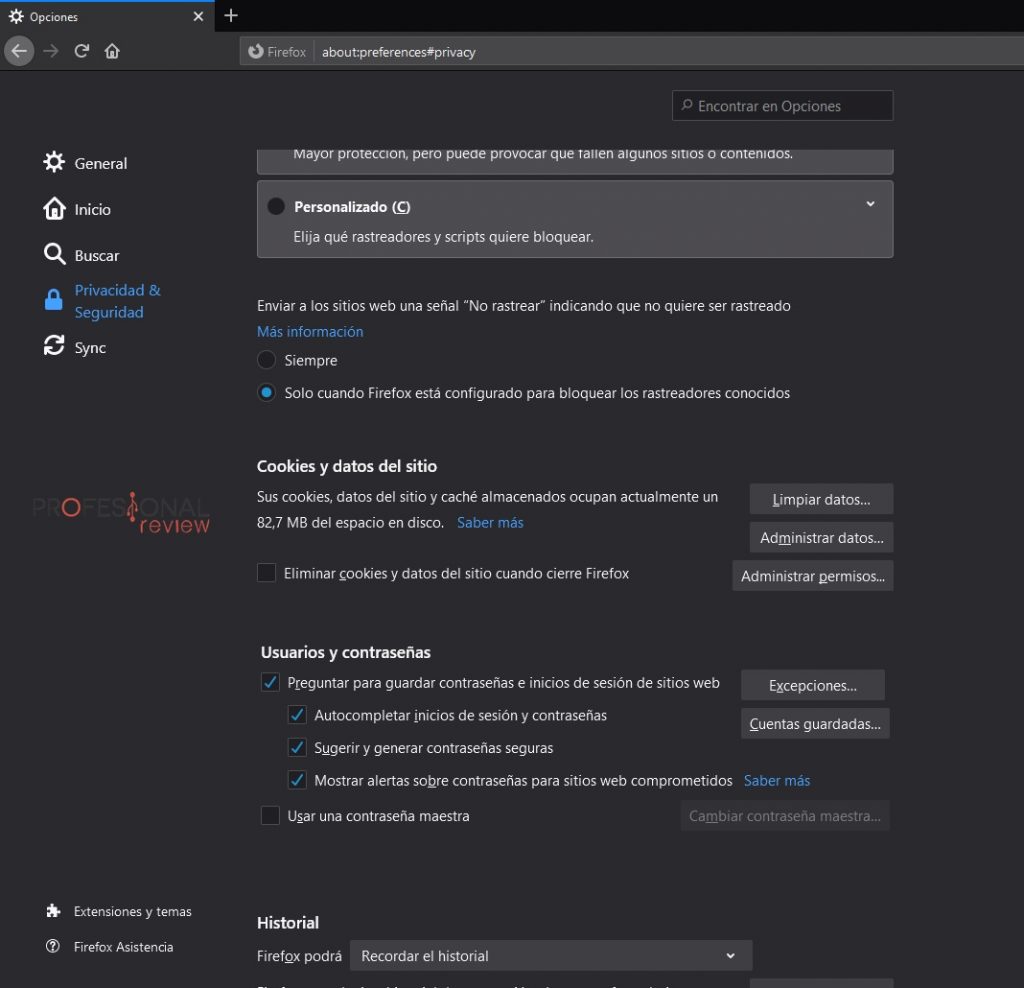The image size is (1024, 988).
Task: Enable Eliminar cookies al cerrar Firefox
Action: point(266,573)
